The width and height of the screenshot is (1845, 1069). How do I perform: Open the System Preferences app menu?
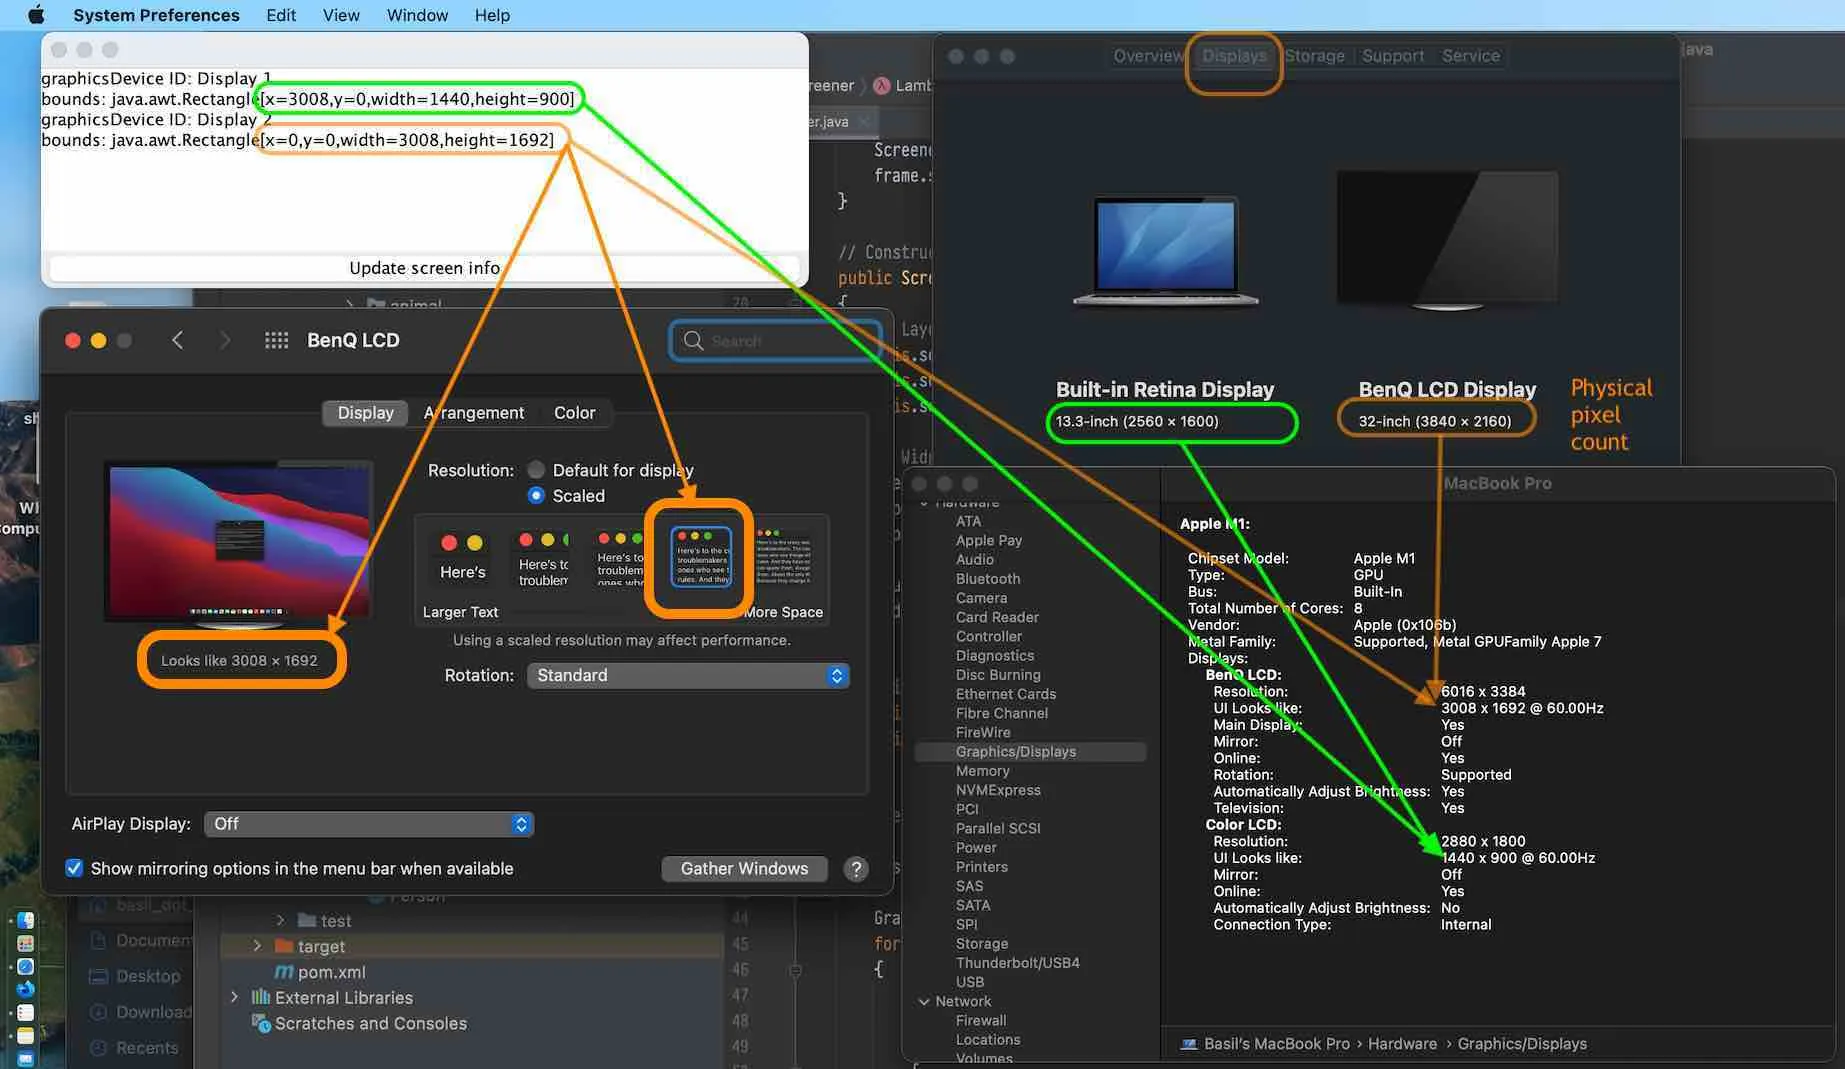pos(156,15)
